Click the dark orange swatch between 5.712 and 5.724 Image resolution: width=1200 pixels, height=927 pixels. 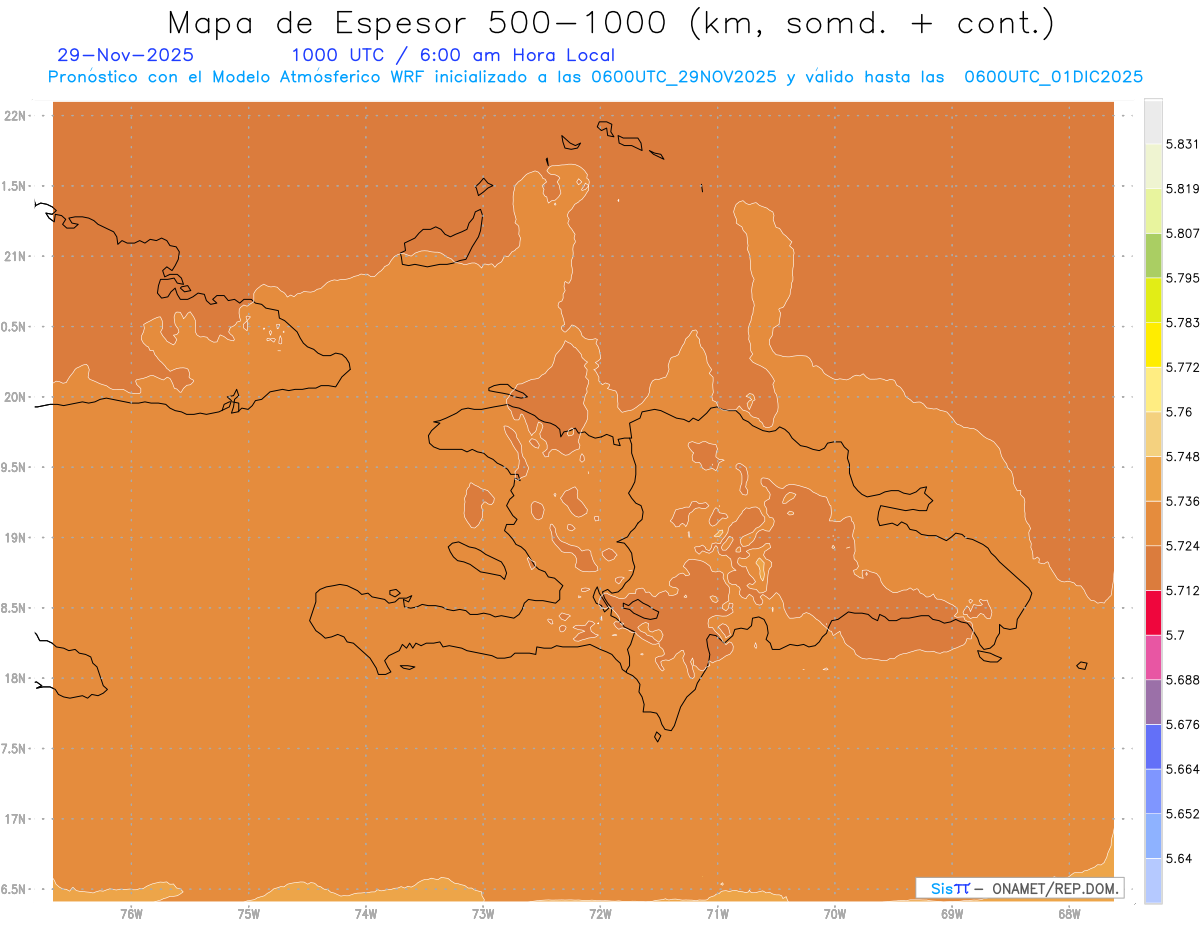[x=1153, y=568]
